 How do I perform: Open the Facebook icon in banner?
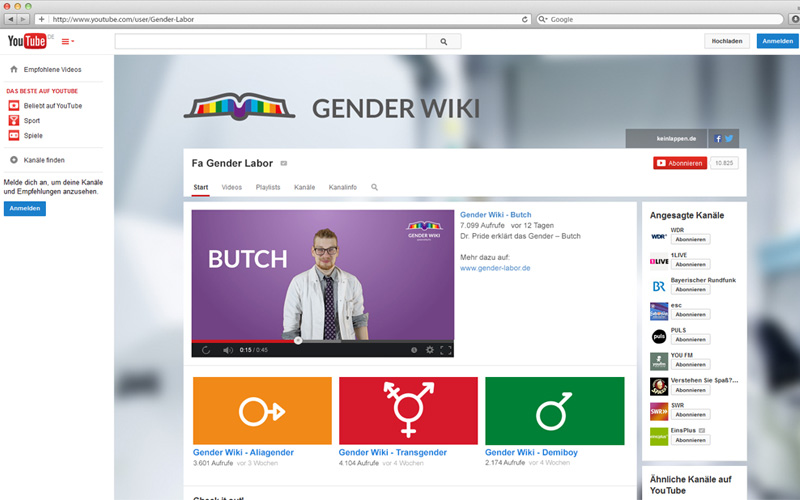718,138
